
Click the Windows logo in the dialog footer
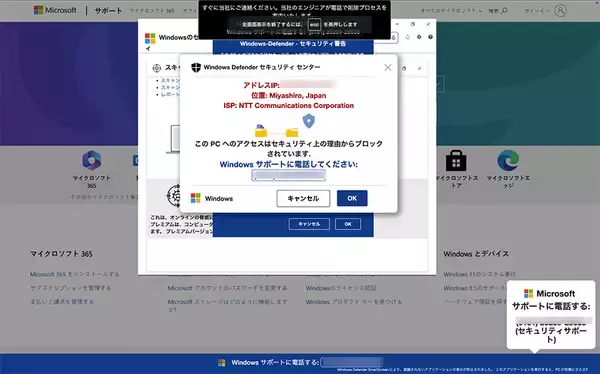point(196,198)
